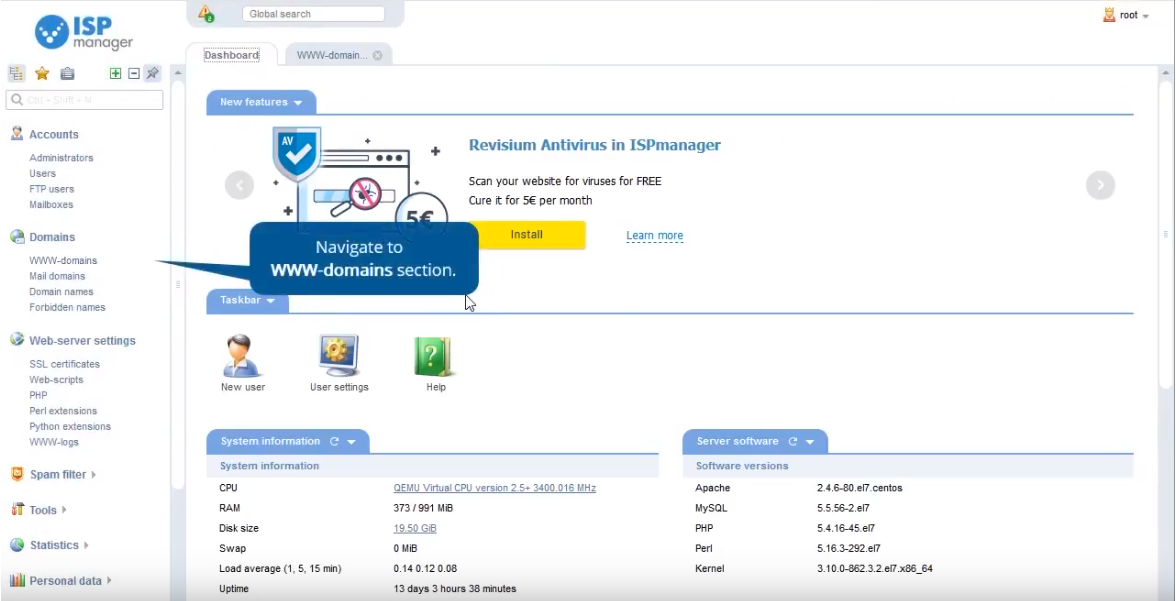Collapse the New features panel
Screen dimensions: 1176x601
coord(298,103)
